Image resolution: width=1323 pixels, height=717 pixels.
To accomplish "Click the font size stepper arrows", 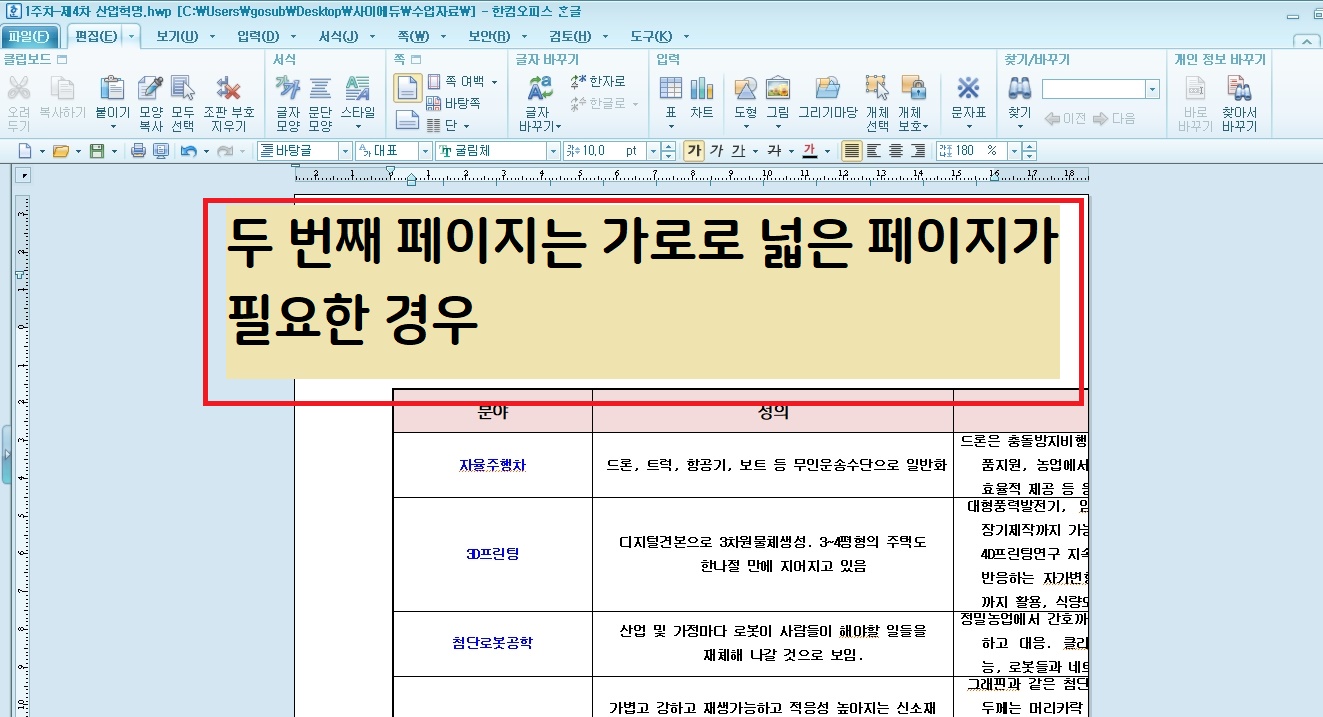I will (668, 151).
